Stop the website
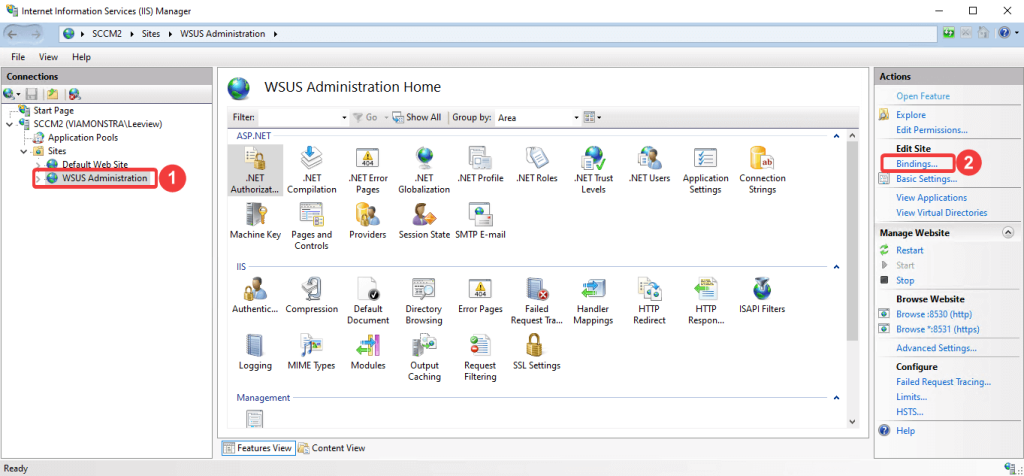This screenshot has width=1024, height=476. tap(905, 280)
